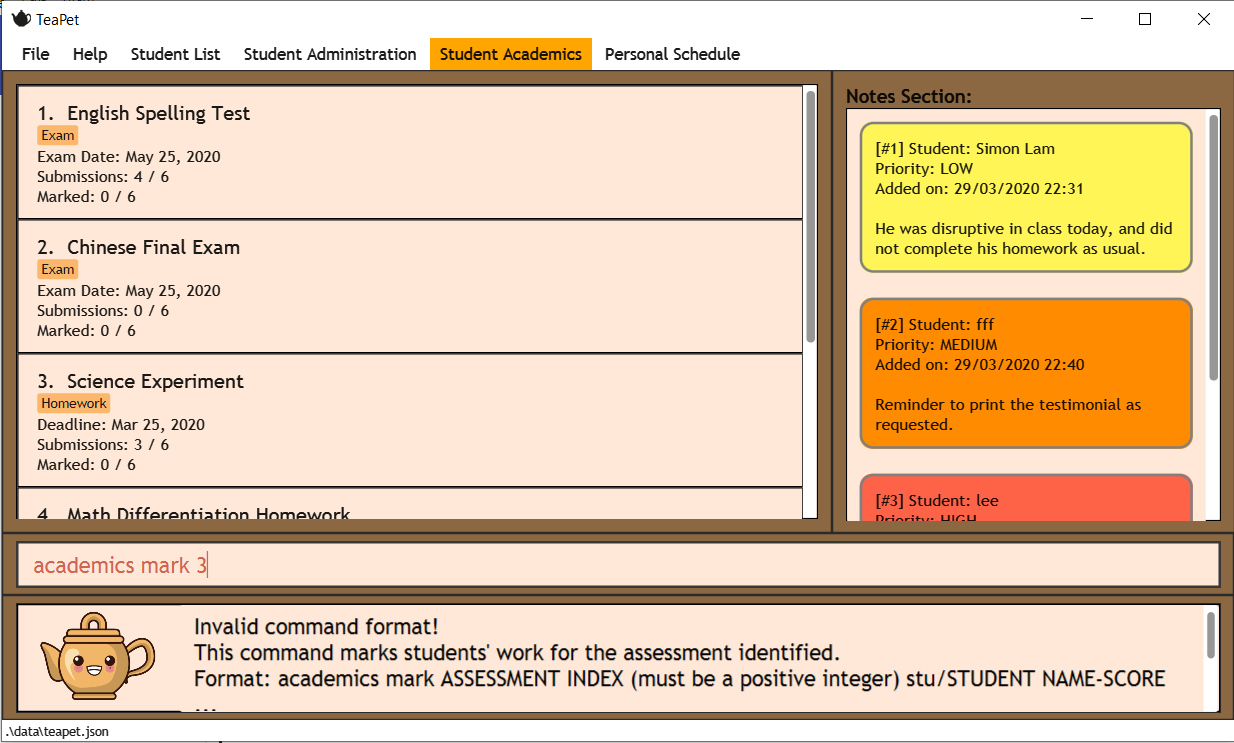Click Exam tag under Chinese Final Exam

point(58,269)
